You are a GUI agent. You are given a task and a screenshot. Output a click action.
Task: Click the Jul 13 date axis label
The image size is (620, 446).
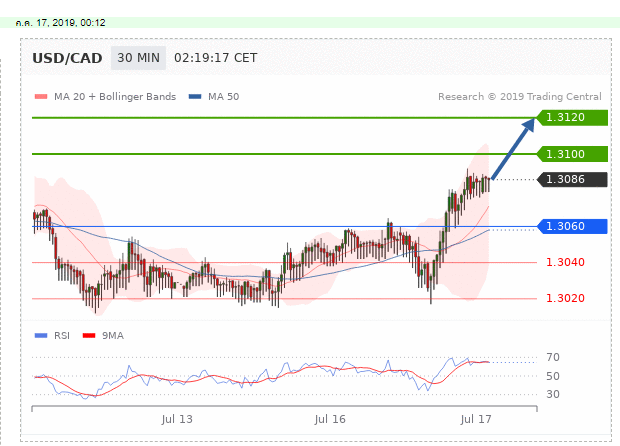(x=177, y=419)
